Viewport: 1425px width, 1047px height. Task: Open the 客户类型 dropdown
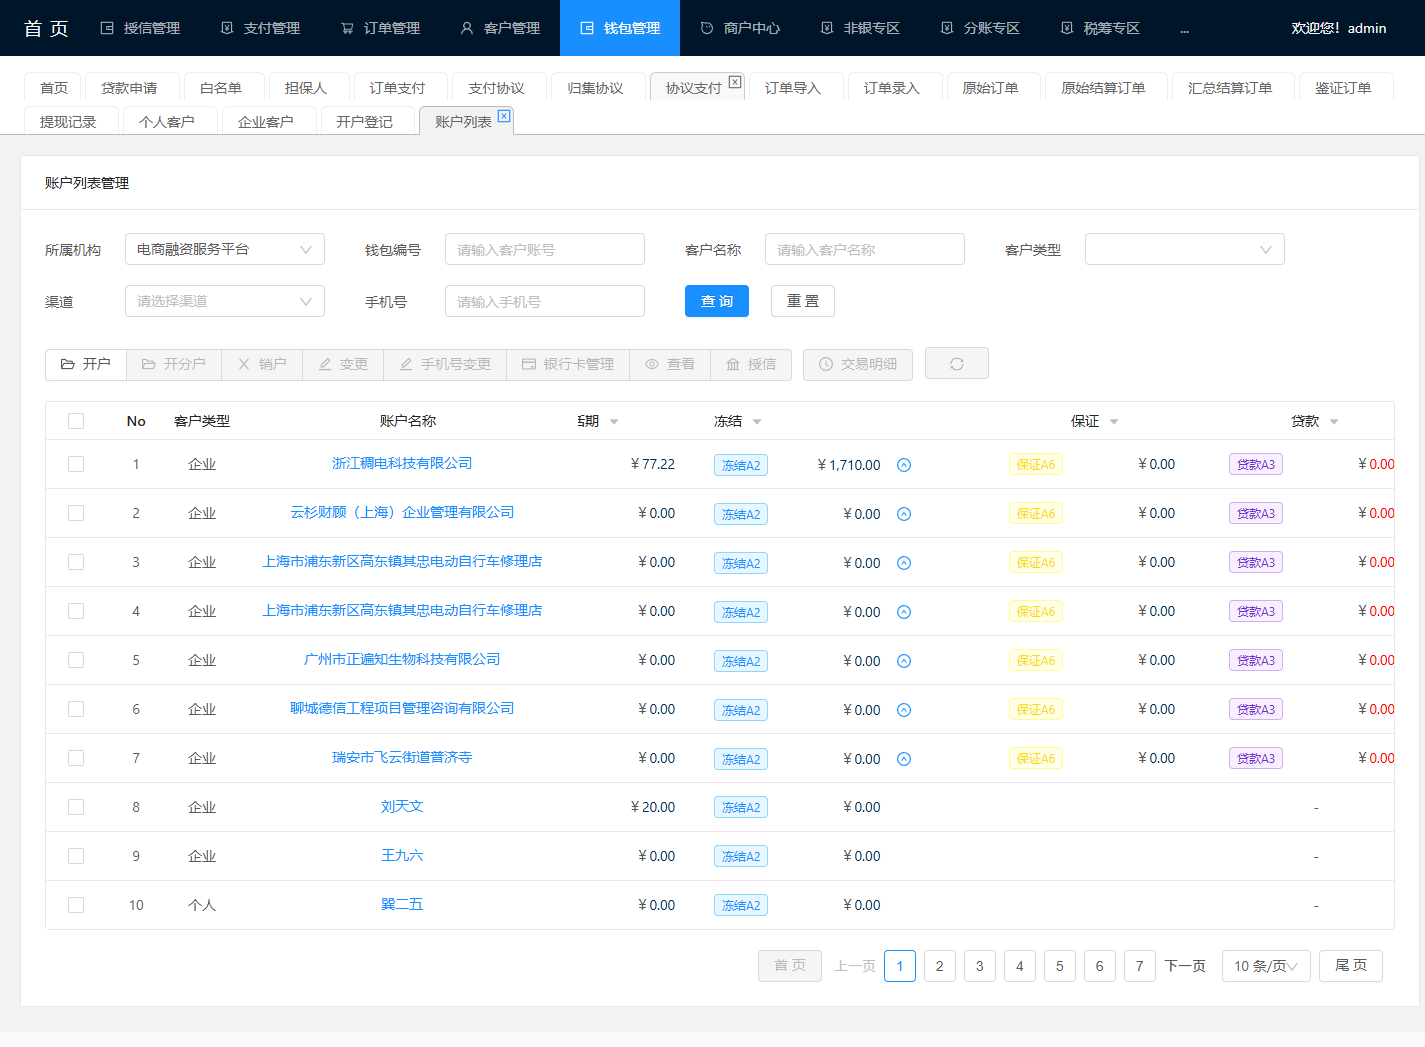[1185, 249]
